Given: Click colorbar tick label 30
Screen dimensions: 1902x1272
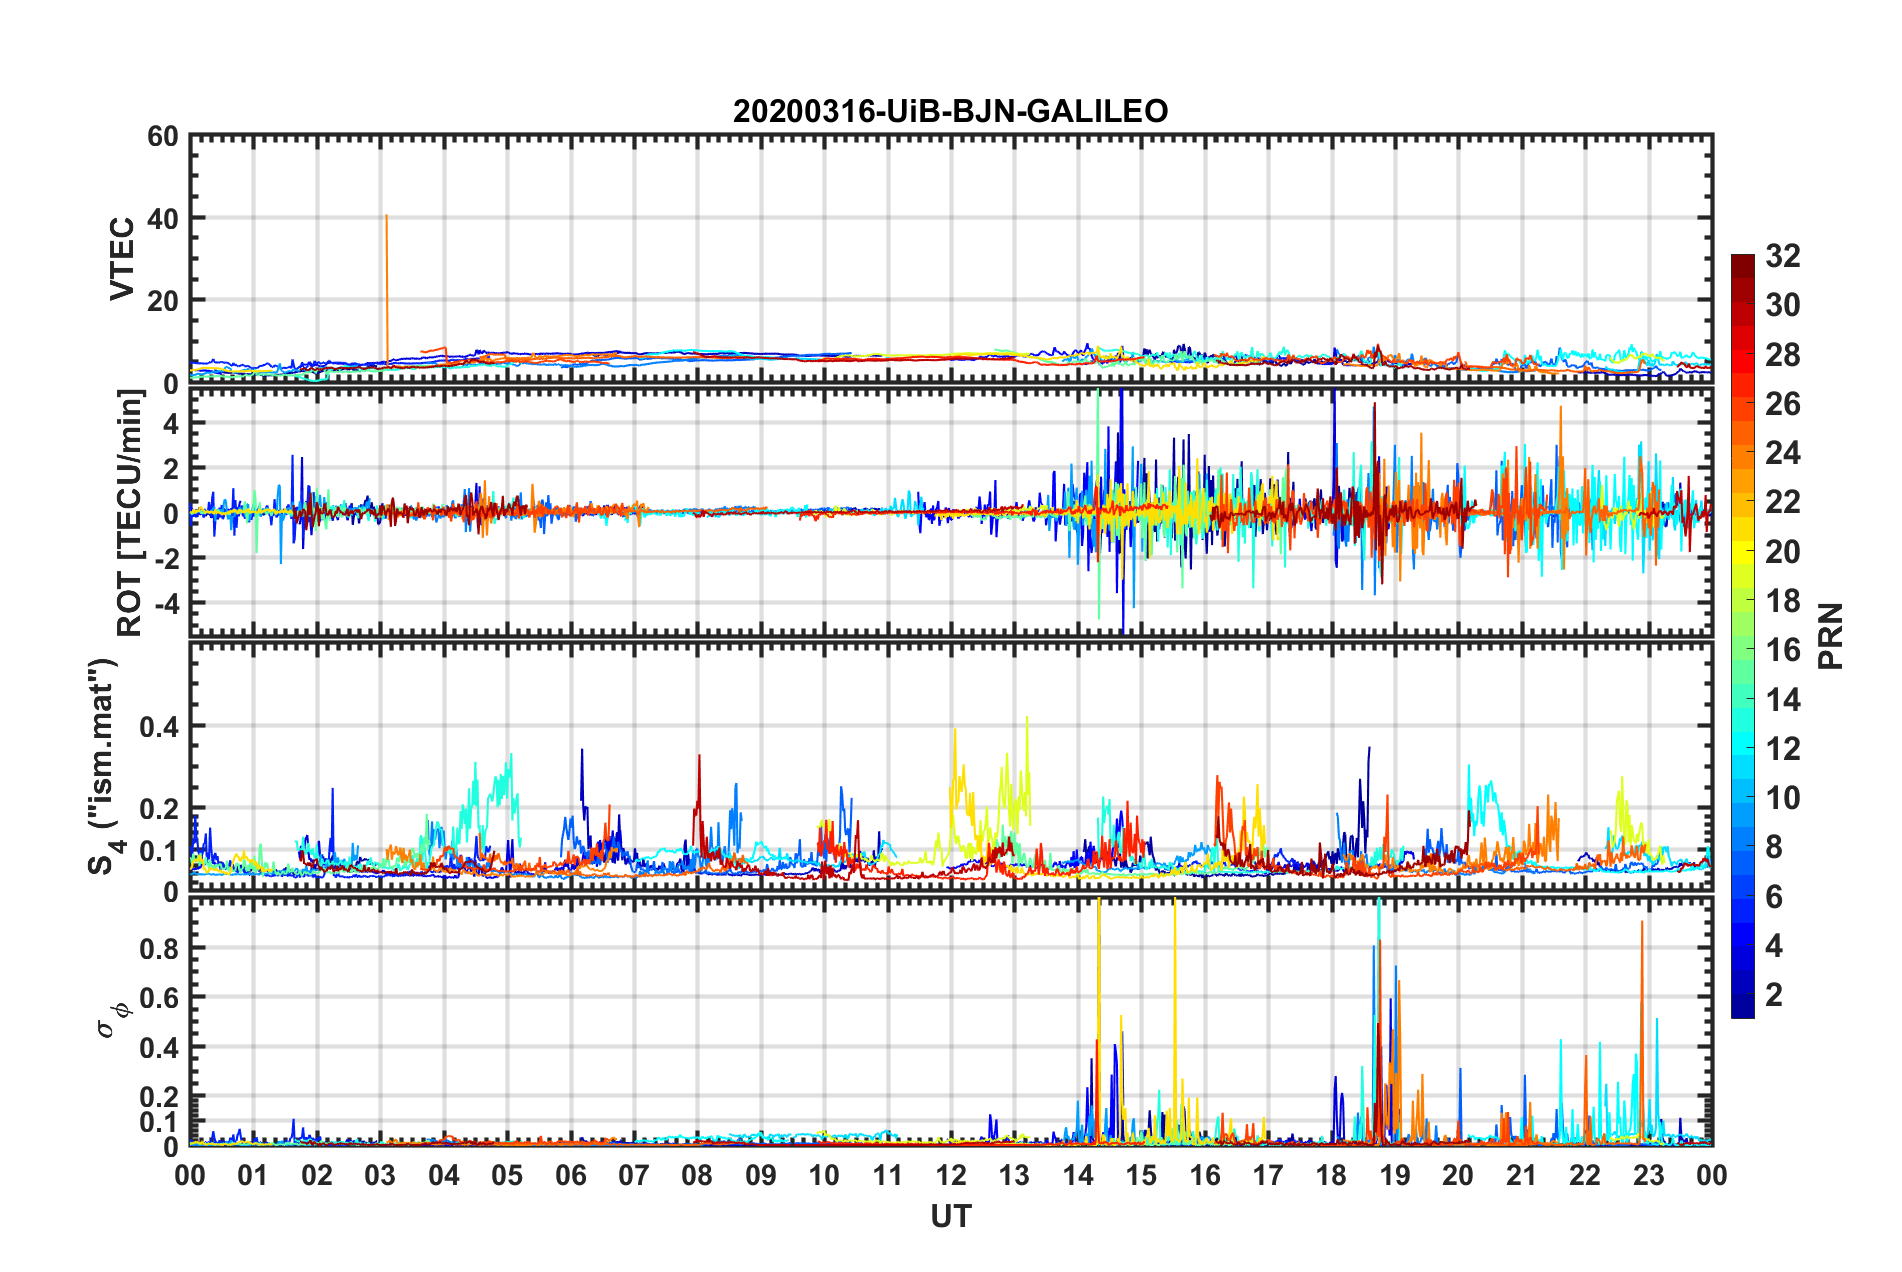Looking at the screenshot, I should (x=1782, y=305).
